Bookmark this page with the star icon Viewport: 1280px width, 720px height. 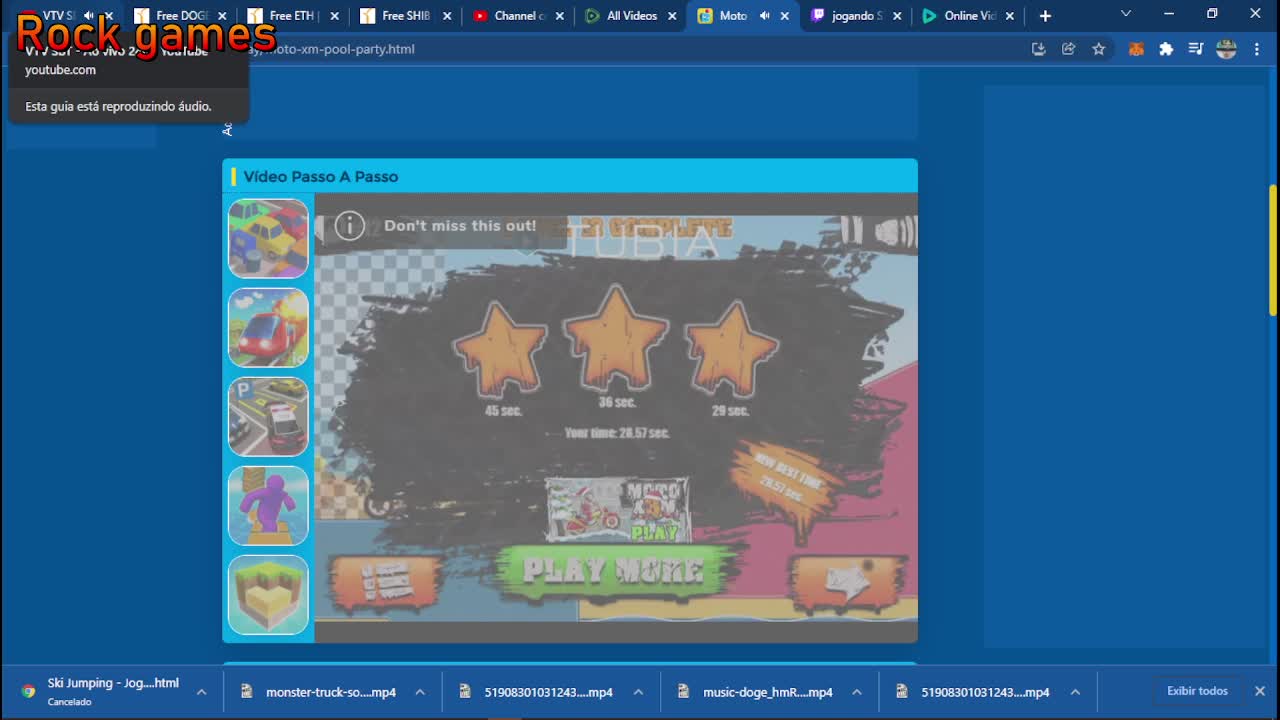(1099, 49)
